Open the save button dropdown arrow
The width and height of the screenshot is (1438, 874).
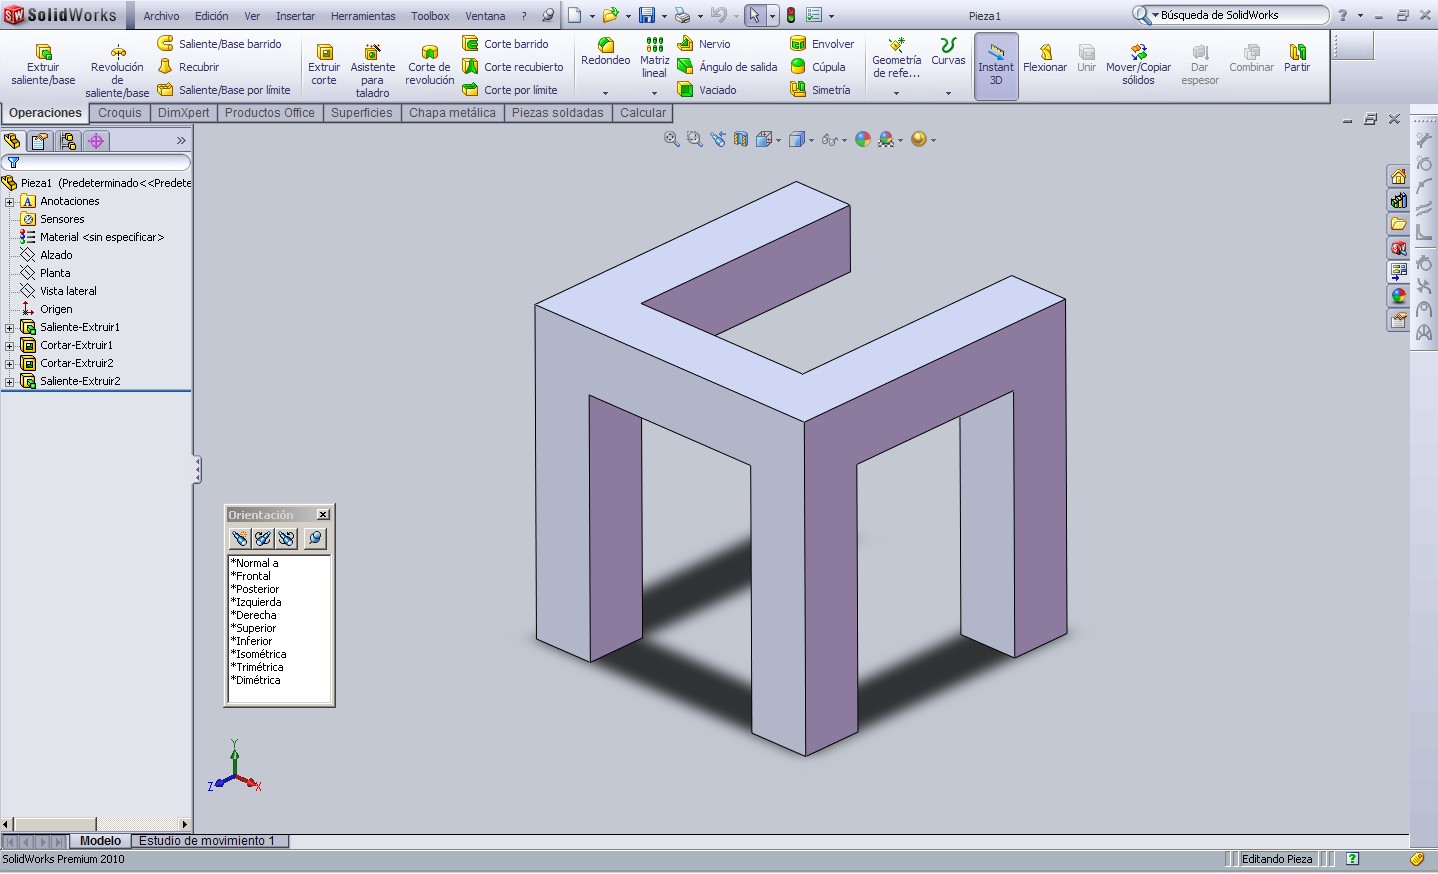tap(664, 16)
